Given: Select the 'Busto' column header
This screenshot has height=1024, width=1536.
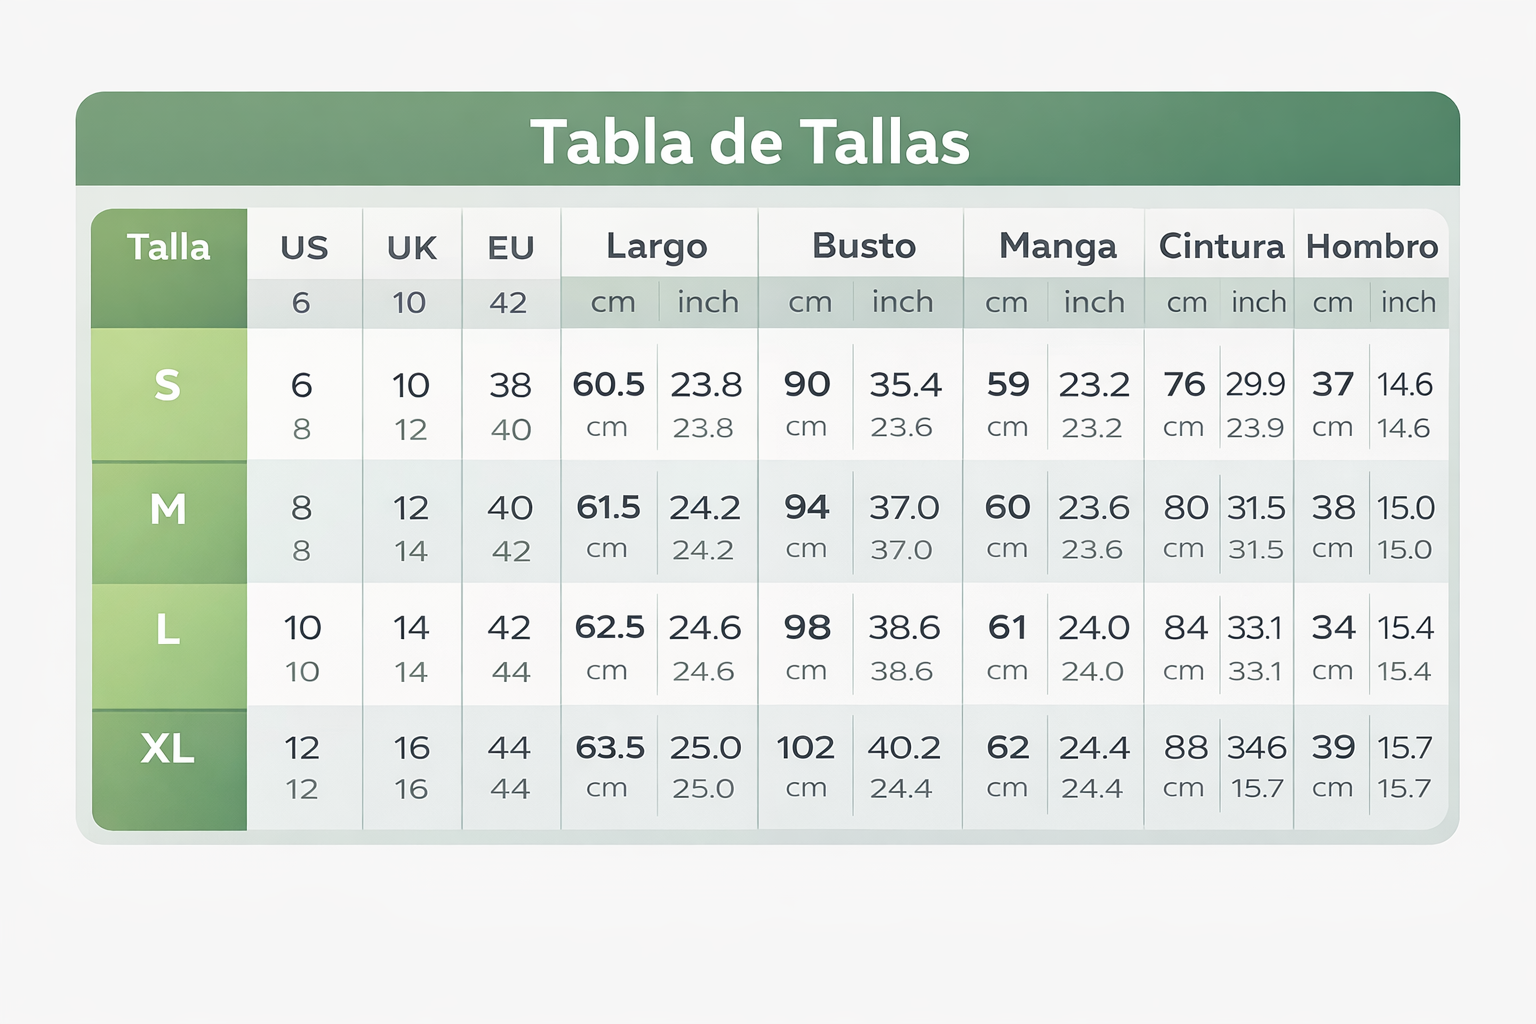Looking at the screenshot, I should pyautogui.click(x=864, y=246).
